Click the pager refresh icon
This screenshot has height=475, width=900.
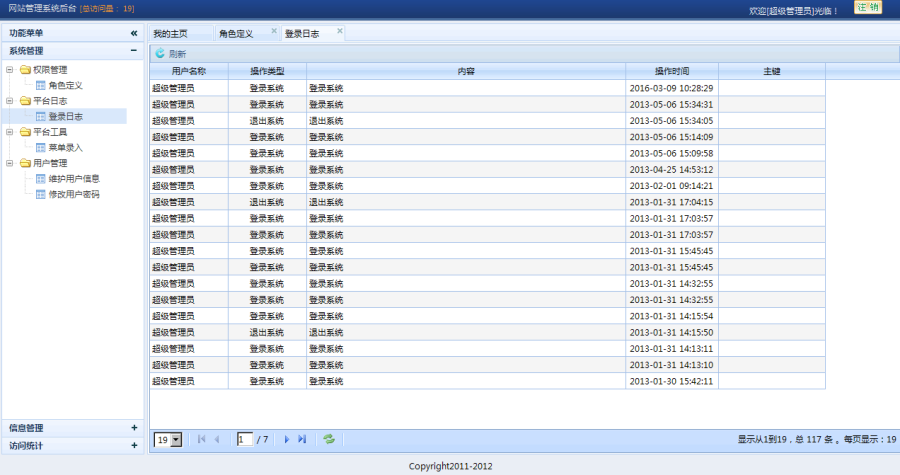coord(329,439)
